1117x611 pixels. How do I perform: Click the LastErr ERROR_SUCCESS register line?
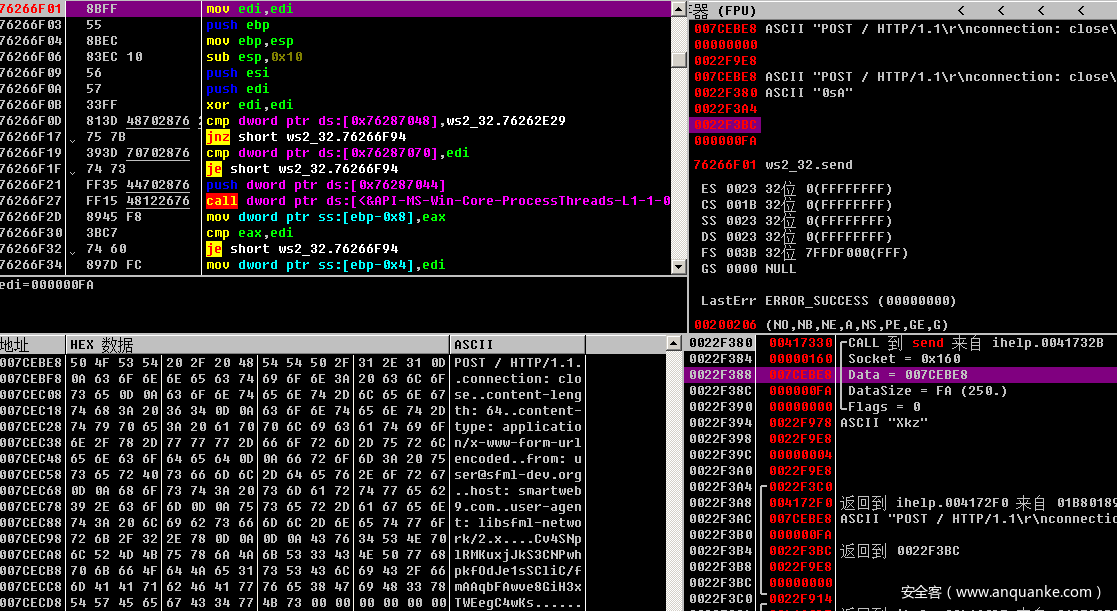tap(826, 301)
